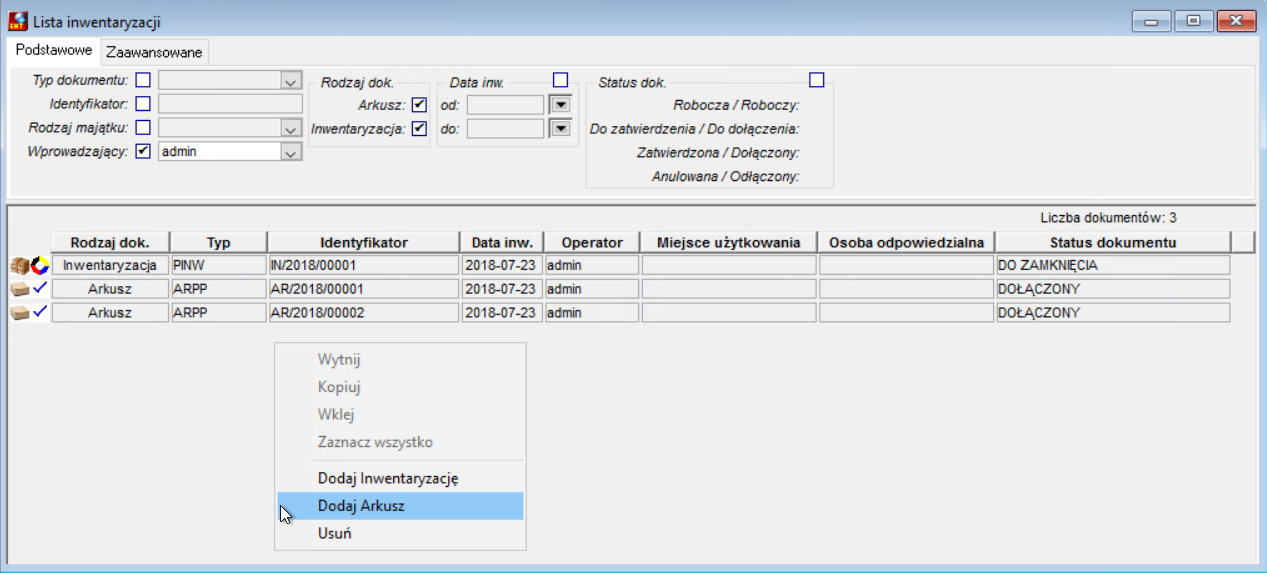Select Dodaj Arkusz in the context menu
Screen dimensions: 1267x573
(400, 506)
